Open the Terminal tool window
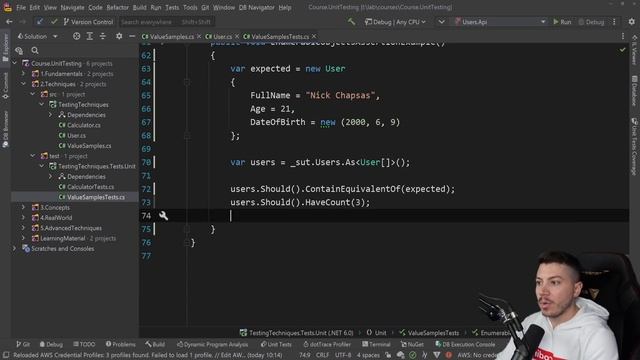This screenshot has height=360, width=640. point(376,344)
